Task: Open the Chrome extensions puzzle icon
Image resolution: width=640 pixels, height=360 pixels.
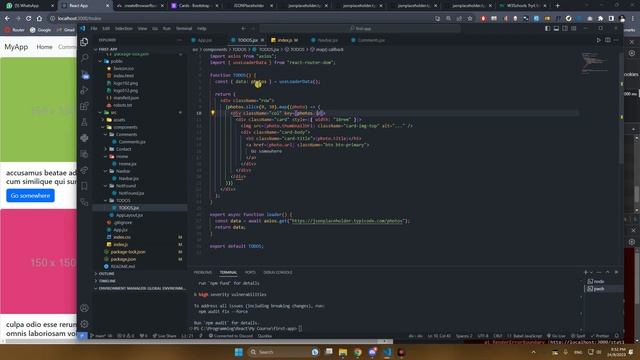Action: pos(600,18)
